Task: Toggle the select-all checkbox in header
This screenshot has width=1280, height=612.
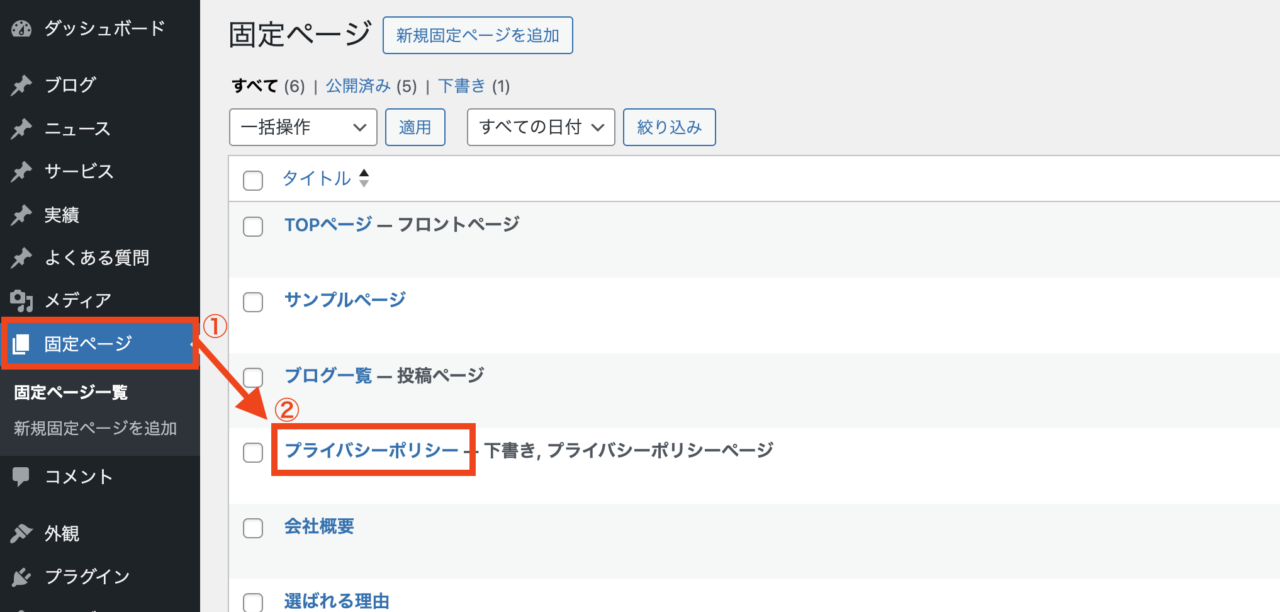Action: click(253, 180)
